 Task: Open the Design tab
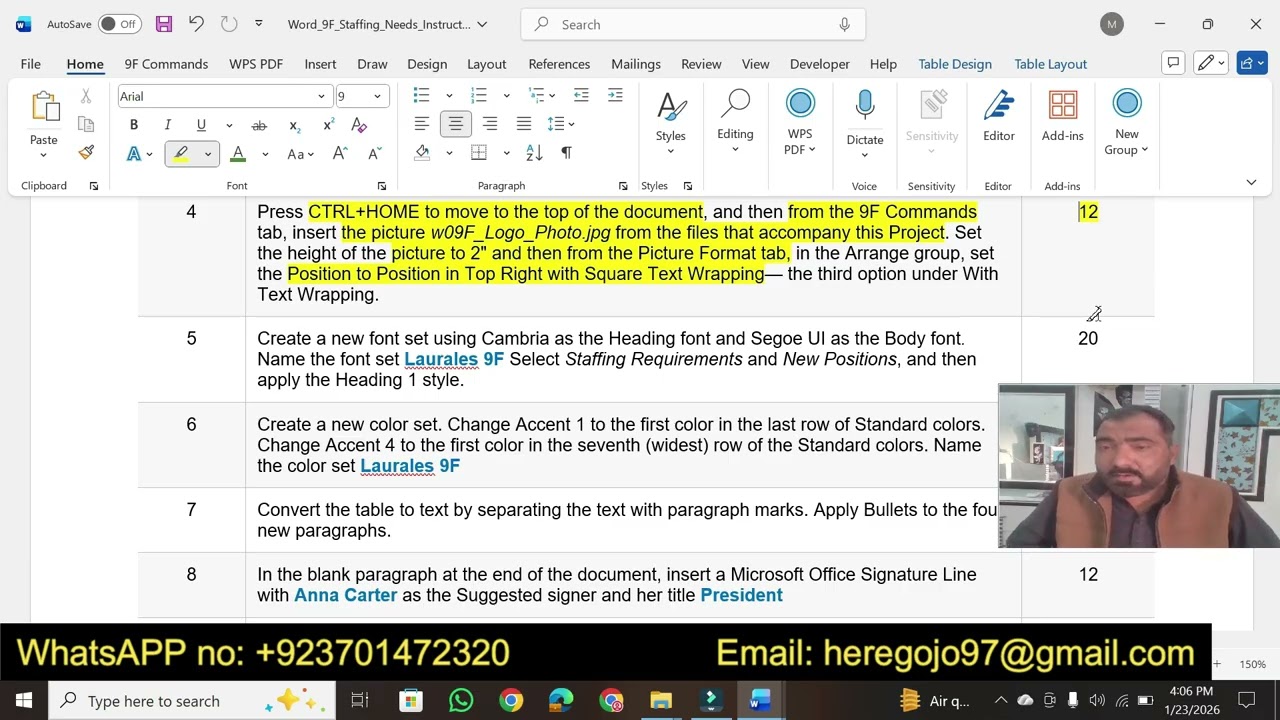pos(427,64)
